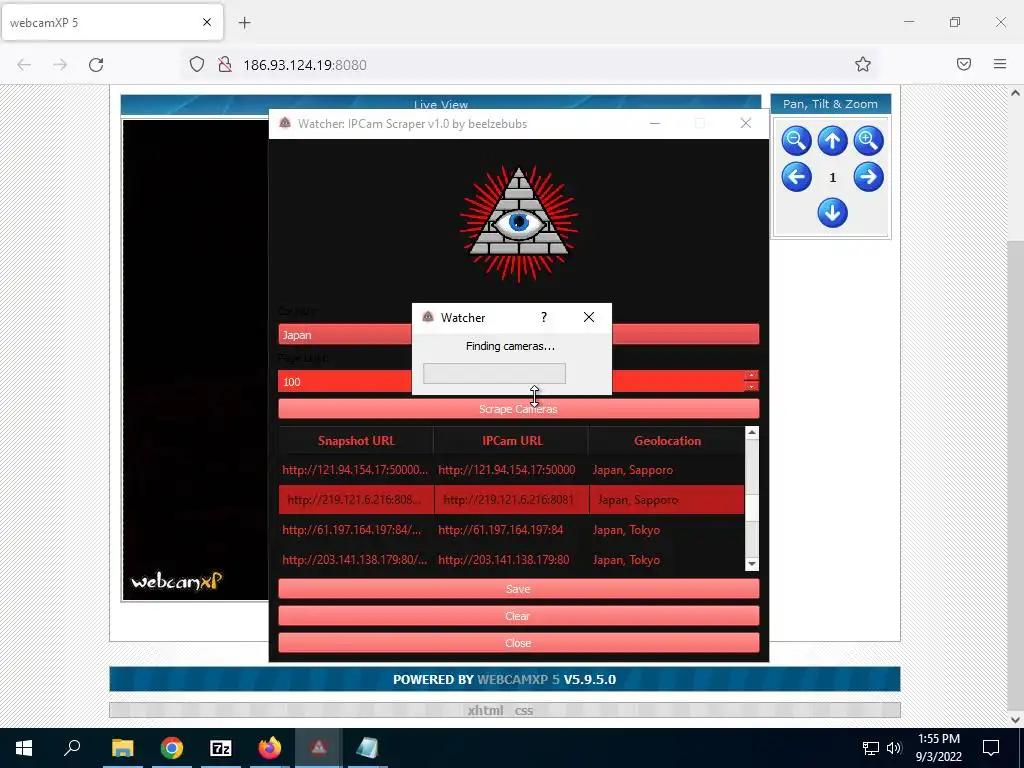The width and height of the screenshot is (1024, 768).
Task: Open Windows taskbar search
Action: tap(72, 748)
